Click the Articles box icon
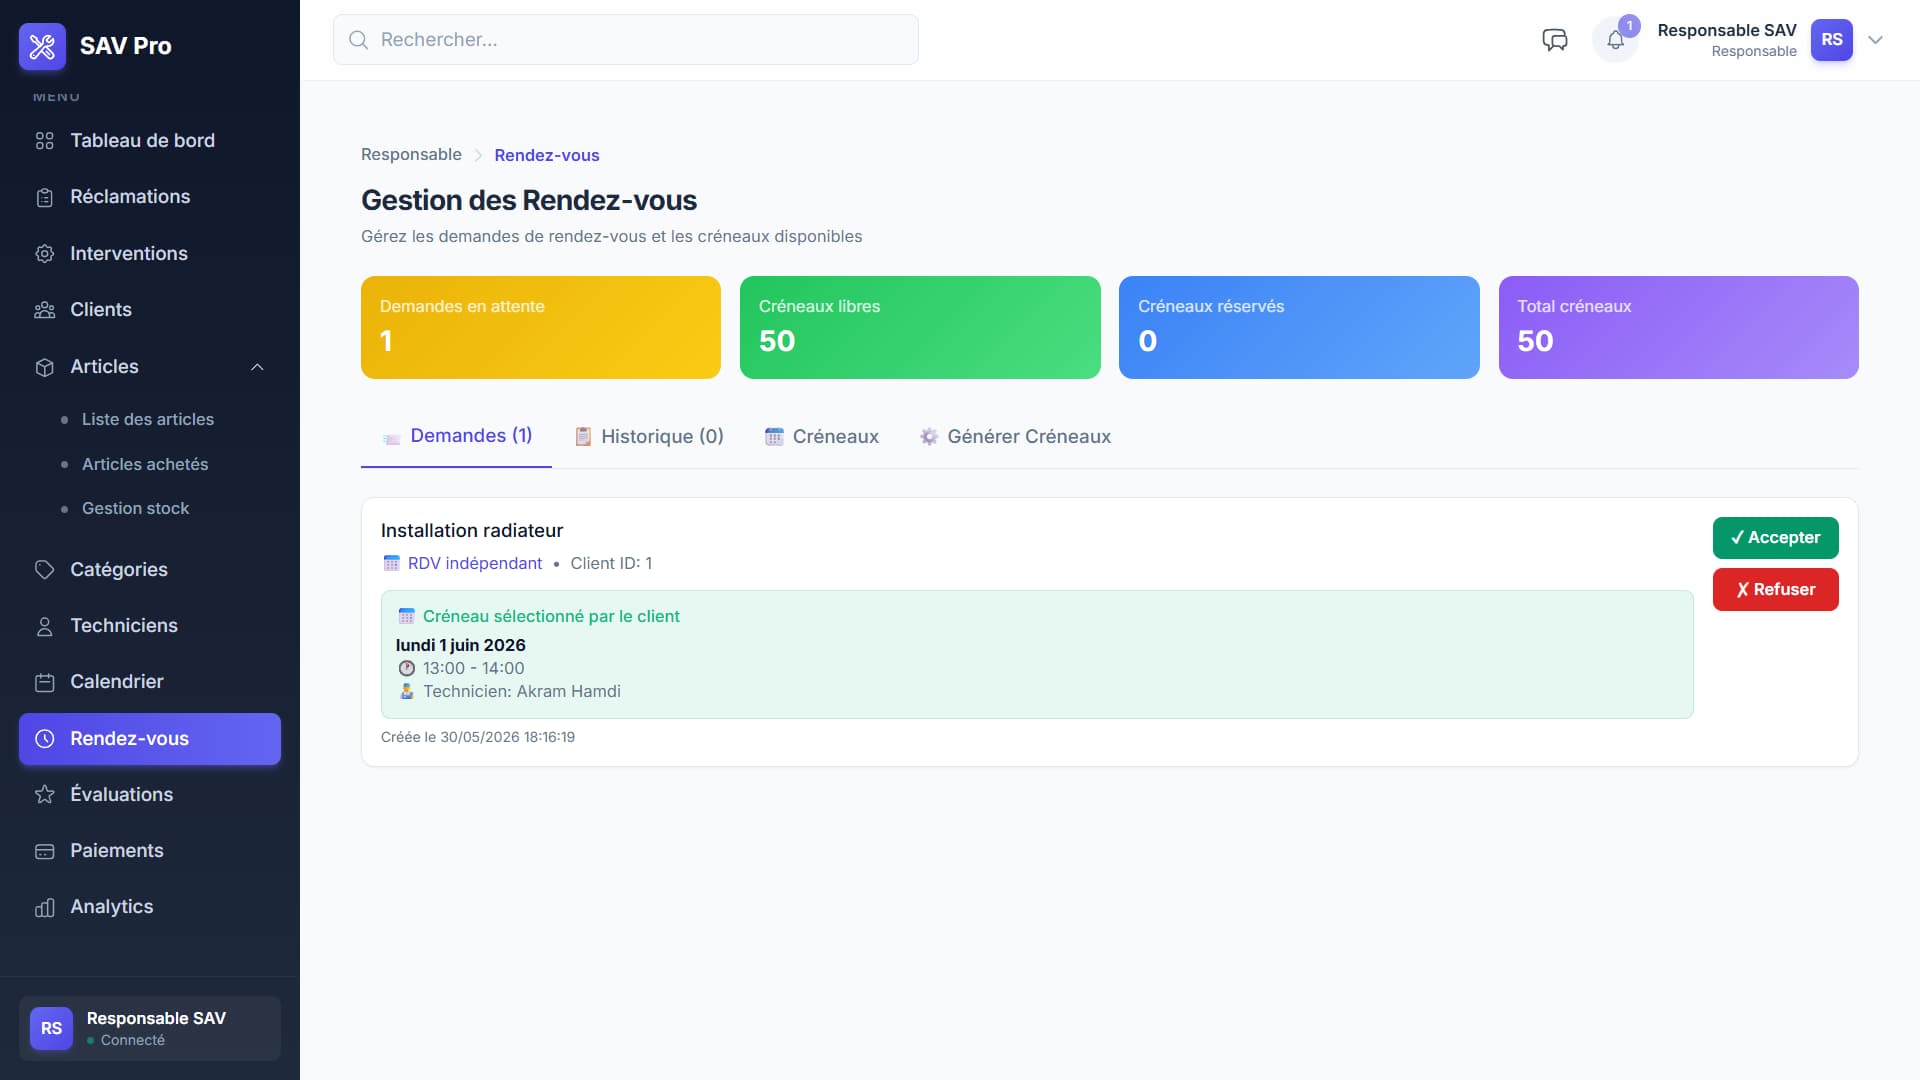 44,367
